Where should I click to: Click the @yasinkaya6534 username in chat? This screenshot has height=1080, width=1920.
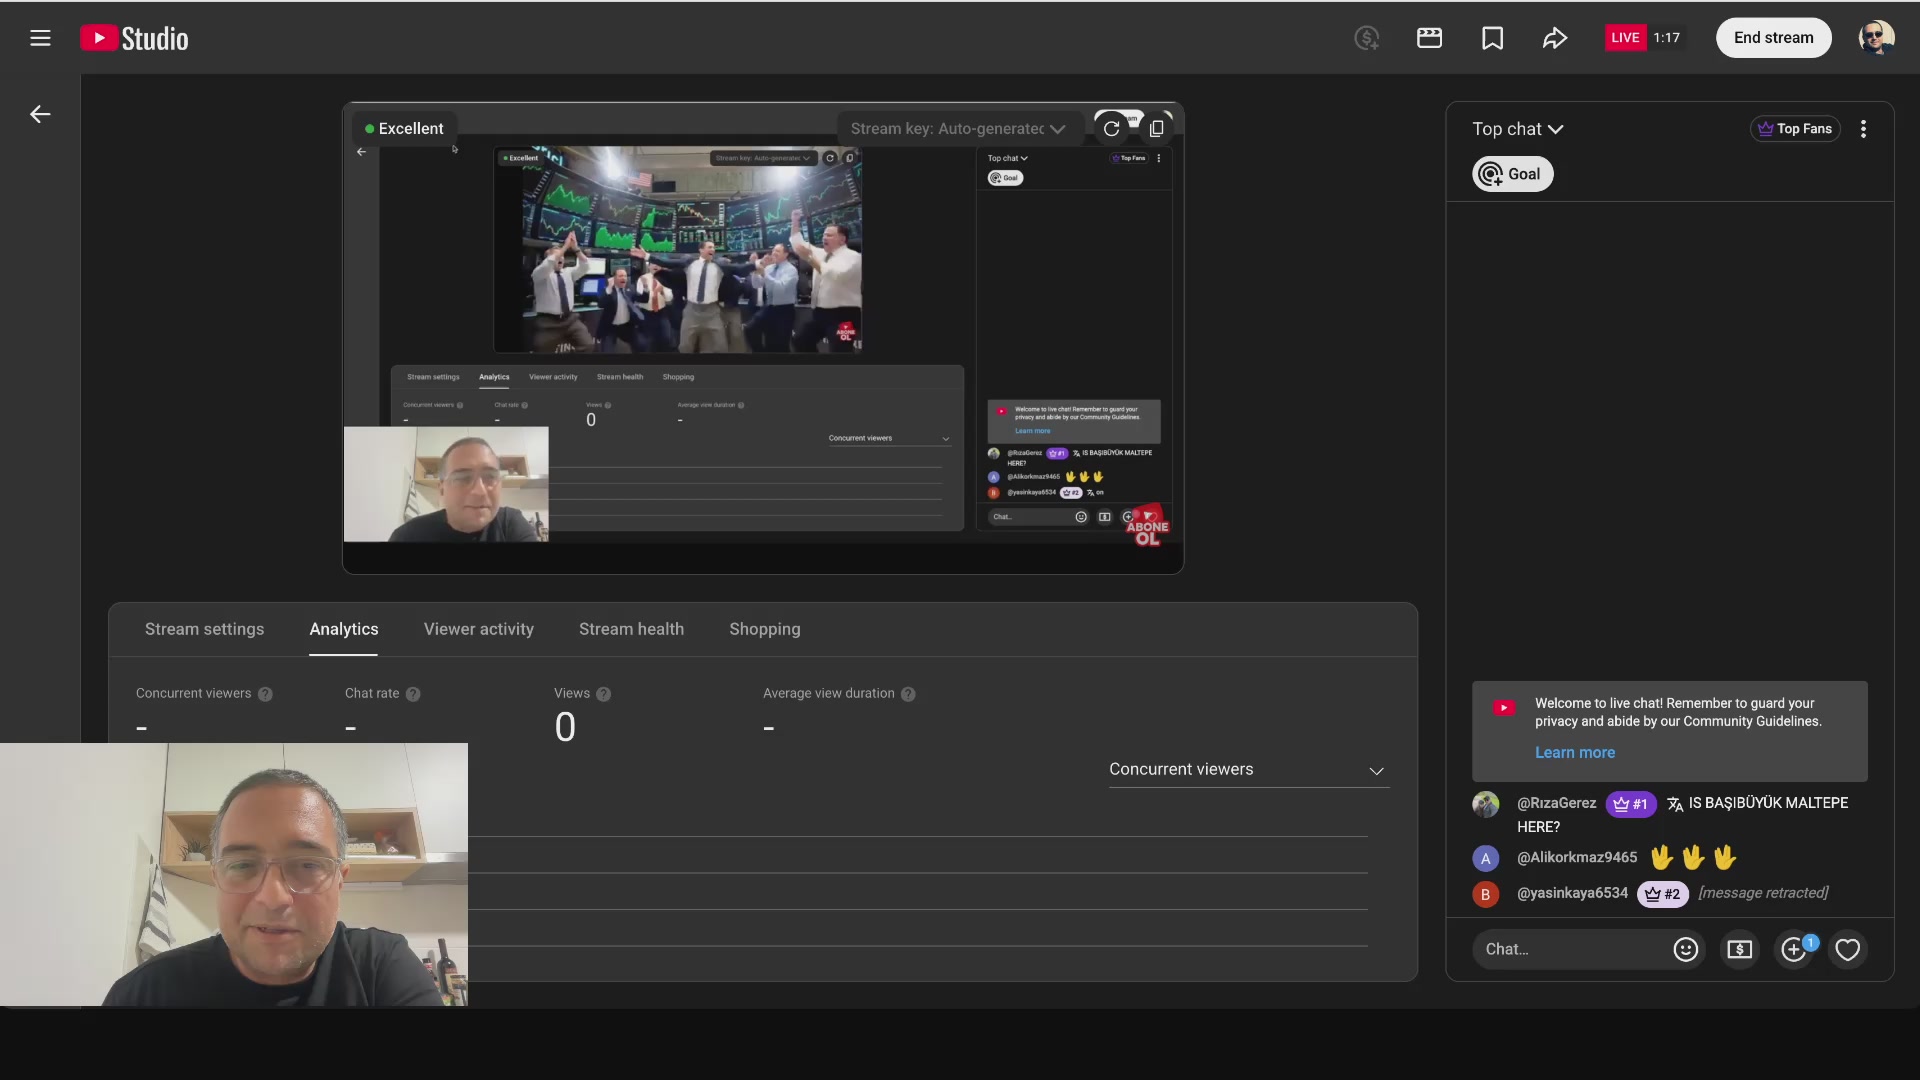[1572, 893]
